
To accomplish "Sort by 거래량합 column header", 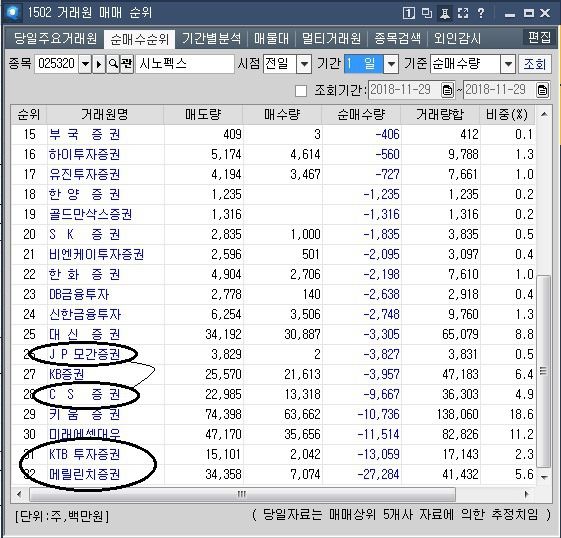I will point(440,115).
